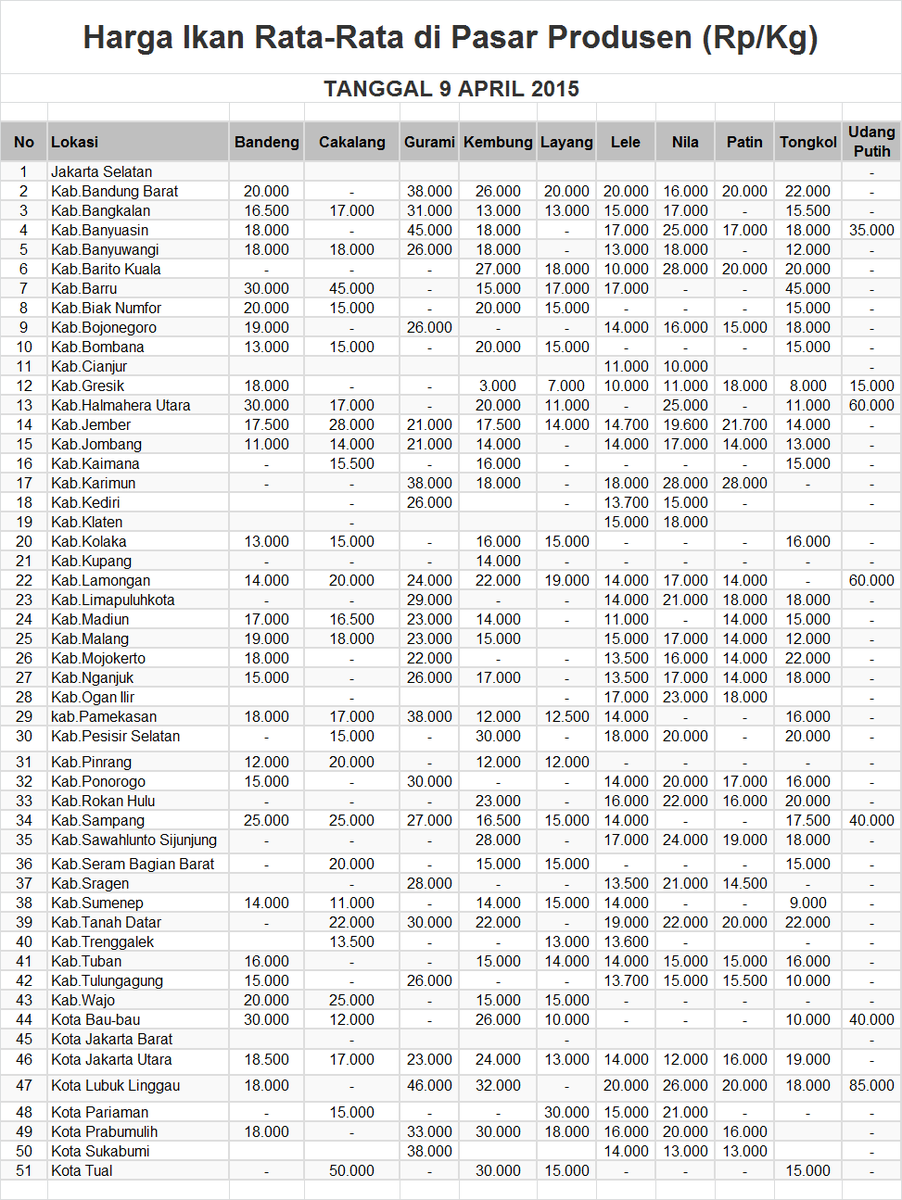Select Patin price 14.500 in Kab.Sragen row
The height and width of the screenshot is (1200, 902).
[745, 884]
